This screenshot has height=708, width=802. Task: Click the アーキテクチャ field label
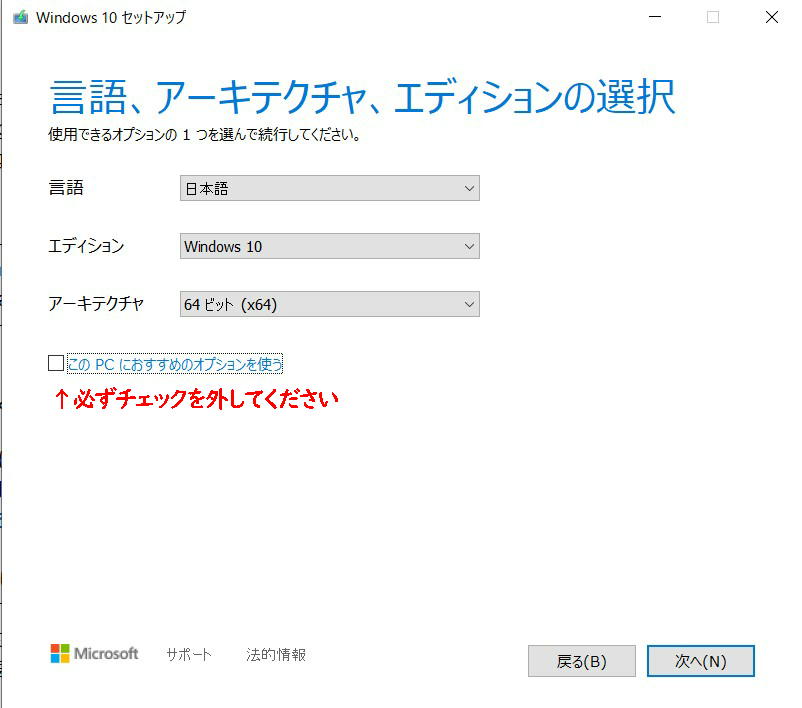coord(96,304)
